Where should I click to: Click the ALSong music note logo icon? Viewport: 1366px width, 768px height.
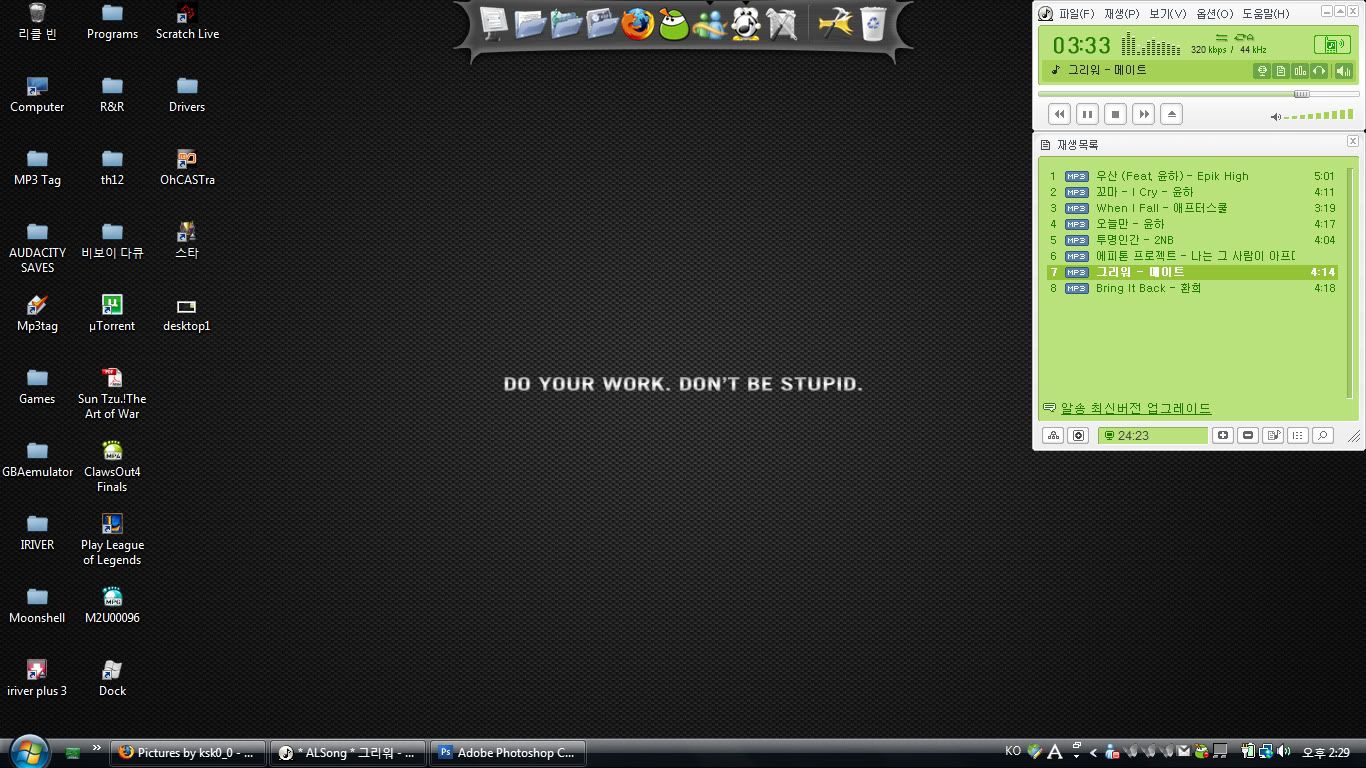(1045, 14)
